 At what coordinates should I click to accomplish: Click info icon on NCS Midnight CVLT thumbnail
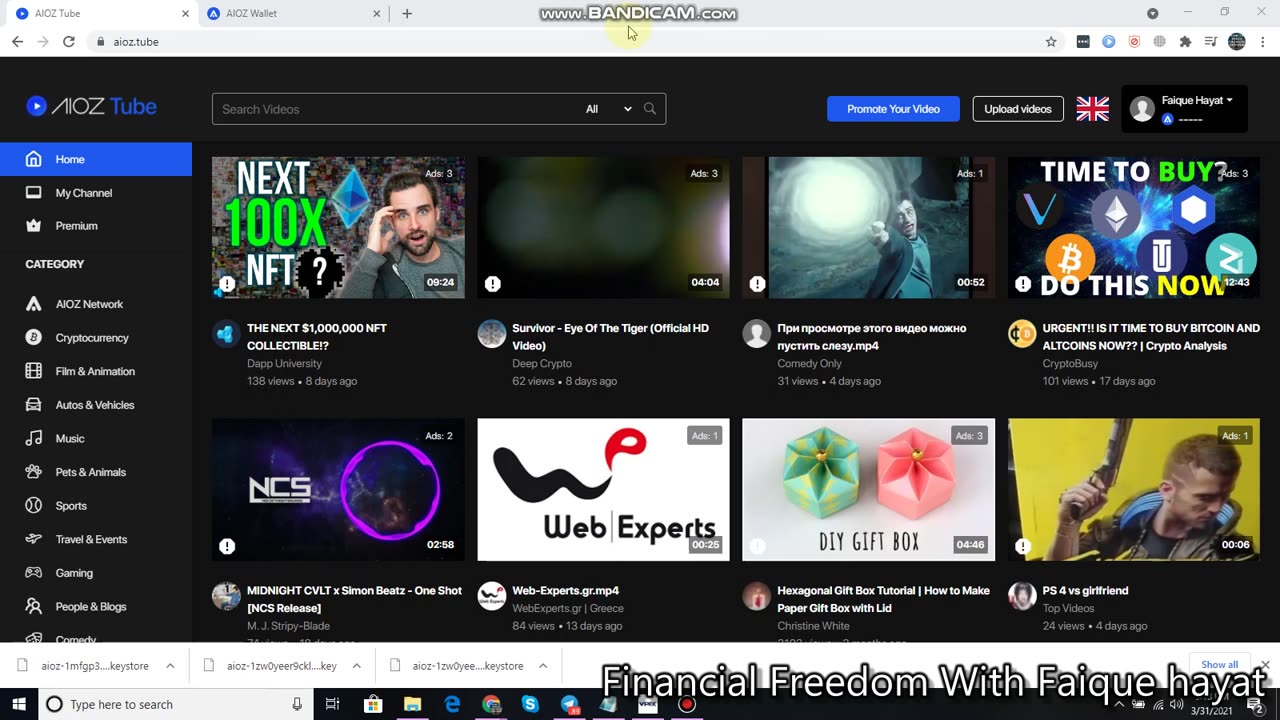[227, 546]
